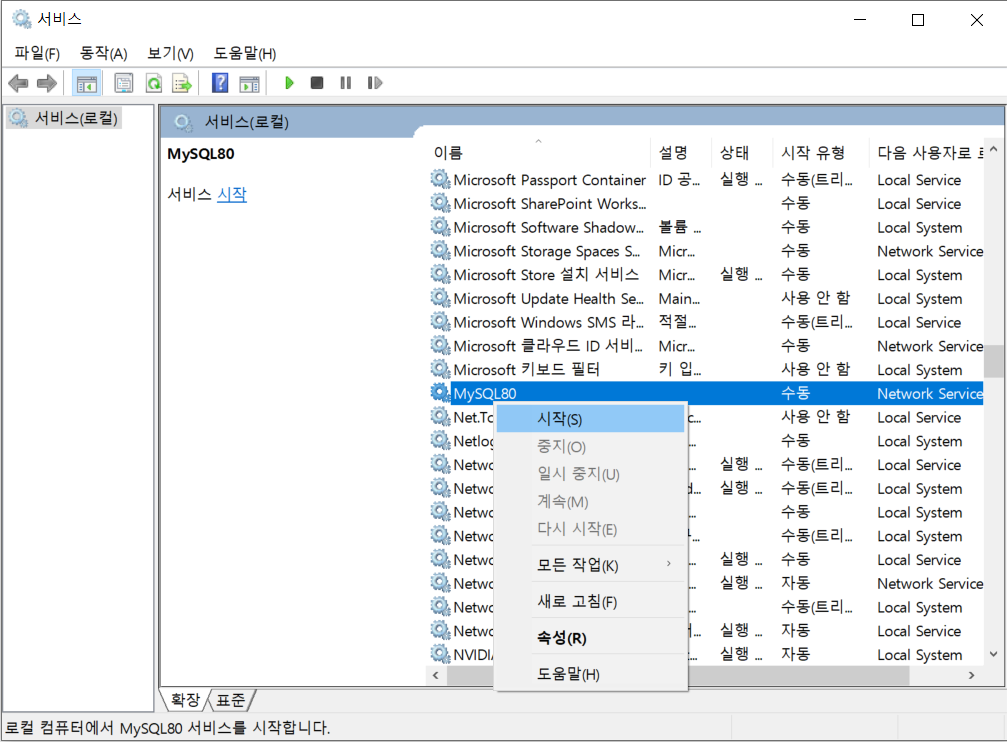Open the properties sheet toolbar icon
This screenshot has height=742, width=1007.
click(123, 83)
